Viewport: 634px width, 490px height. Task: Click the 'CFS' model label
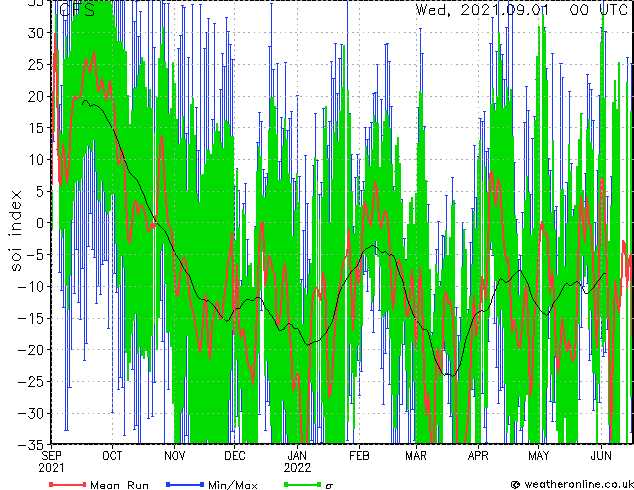(x=77, y=10)
